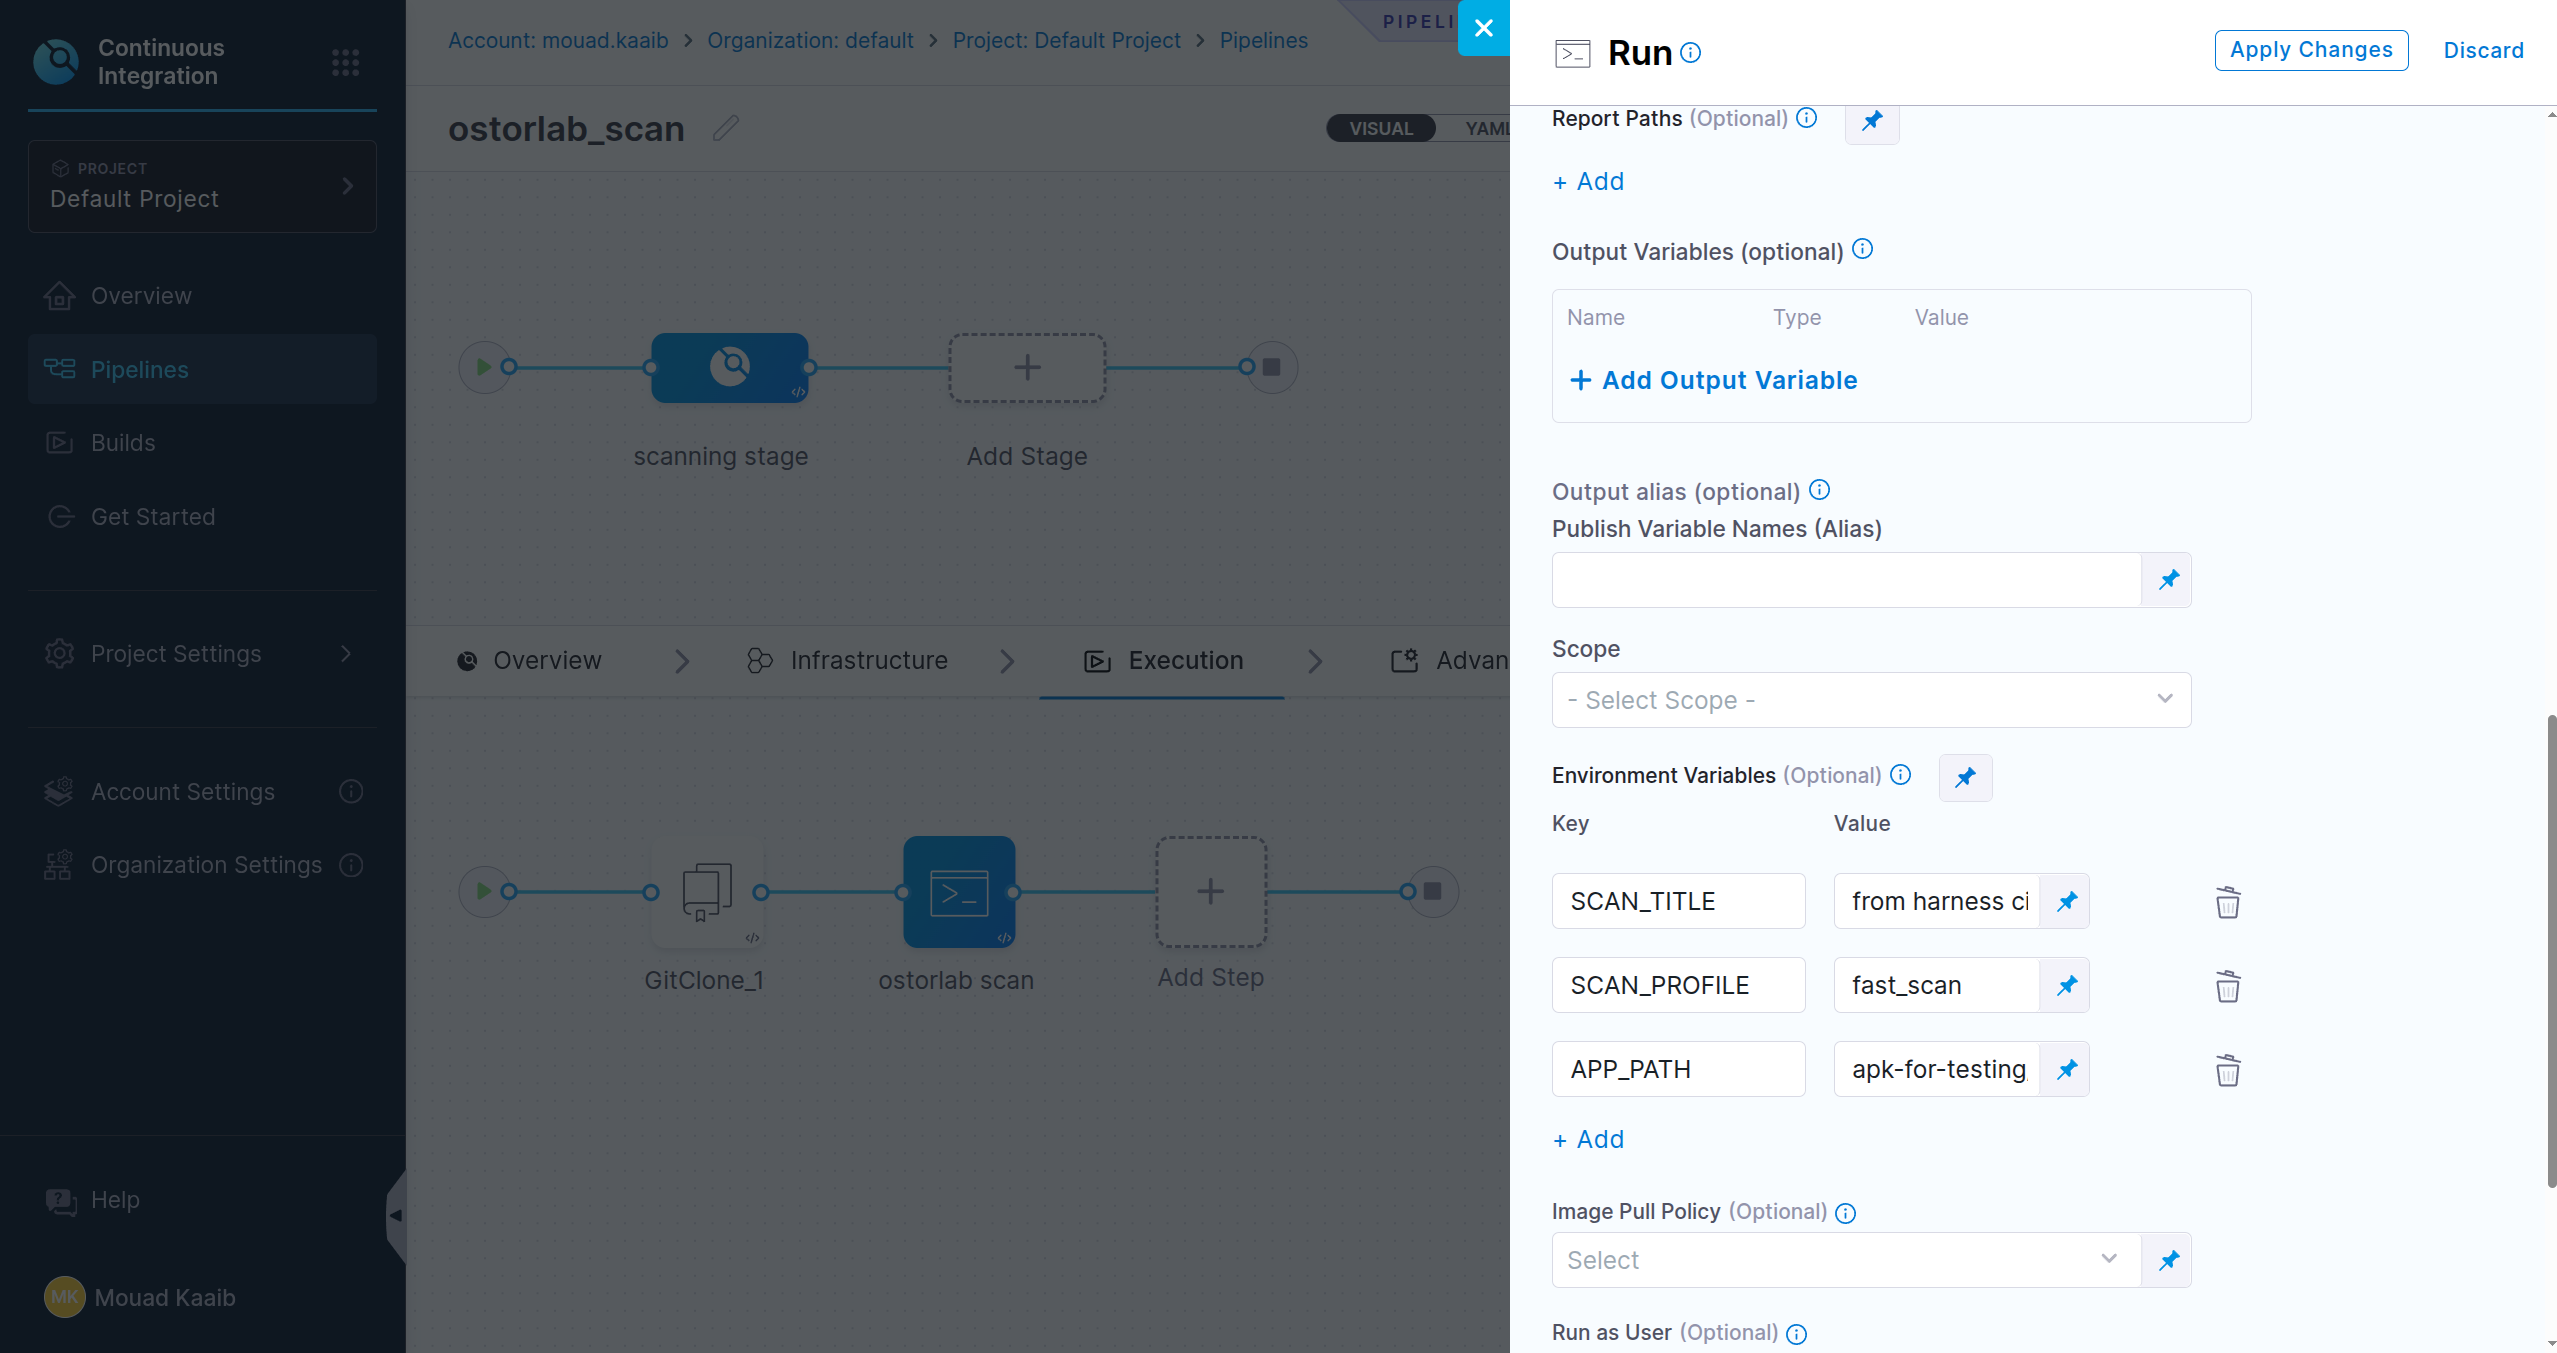The width and height of the screenshot is (2557, 1353).
Task: Click the pin icon beside Report Paths
Action: click(x=1871, y=120)
